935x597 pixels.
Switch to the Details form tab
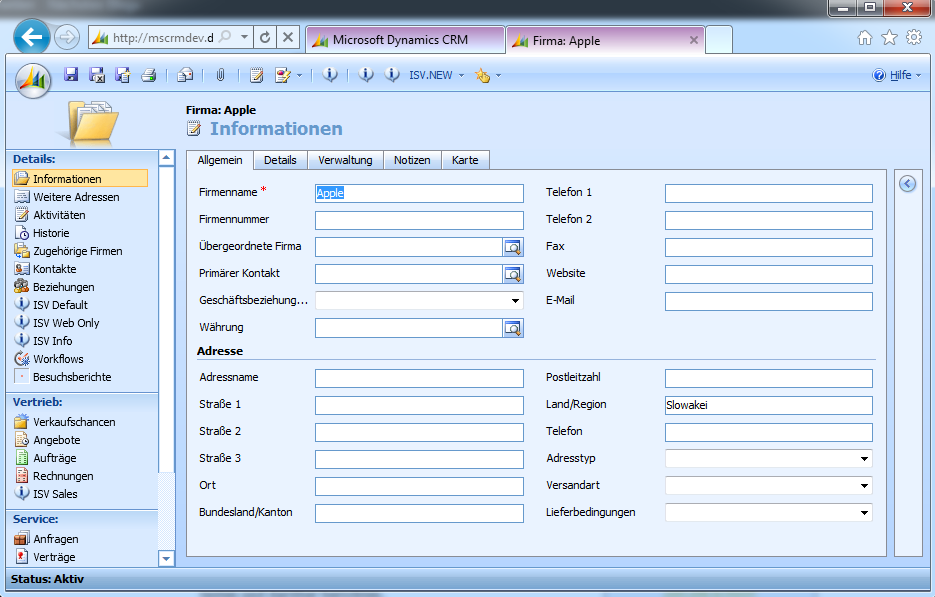[x=280, y=160]
